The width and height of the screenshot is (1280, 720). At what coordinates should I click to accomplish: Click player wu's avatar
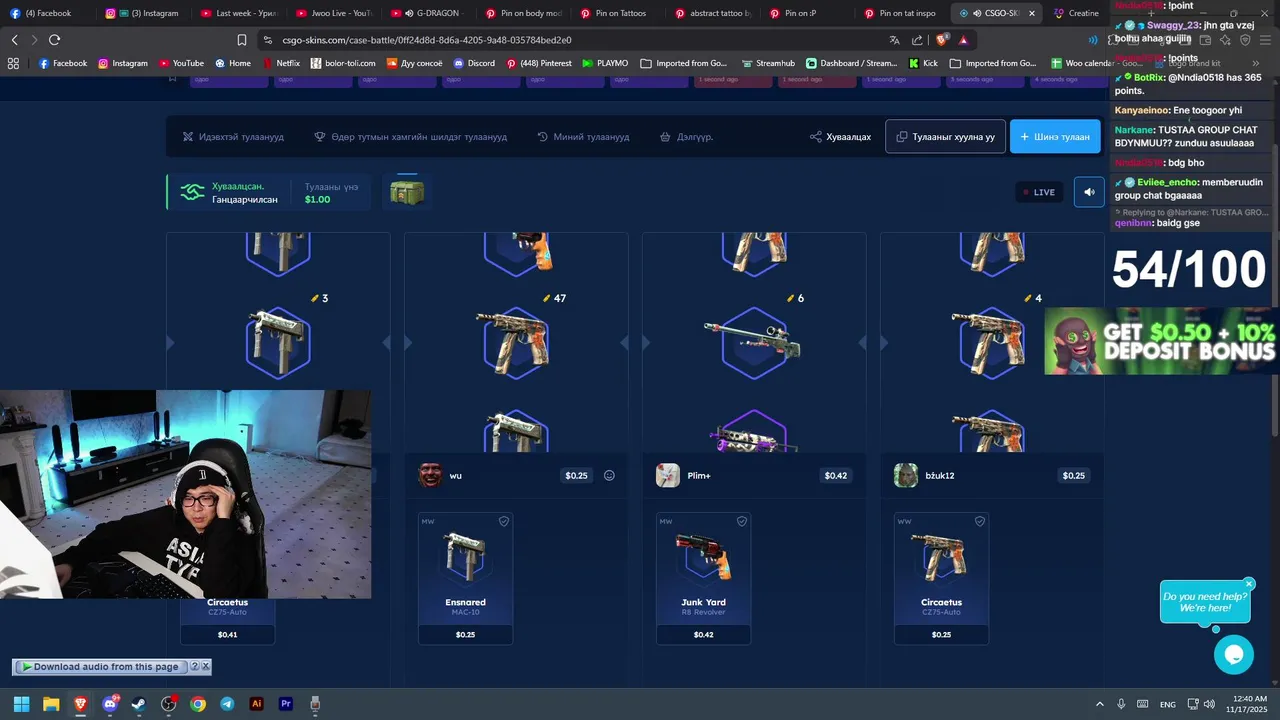430,475
